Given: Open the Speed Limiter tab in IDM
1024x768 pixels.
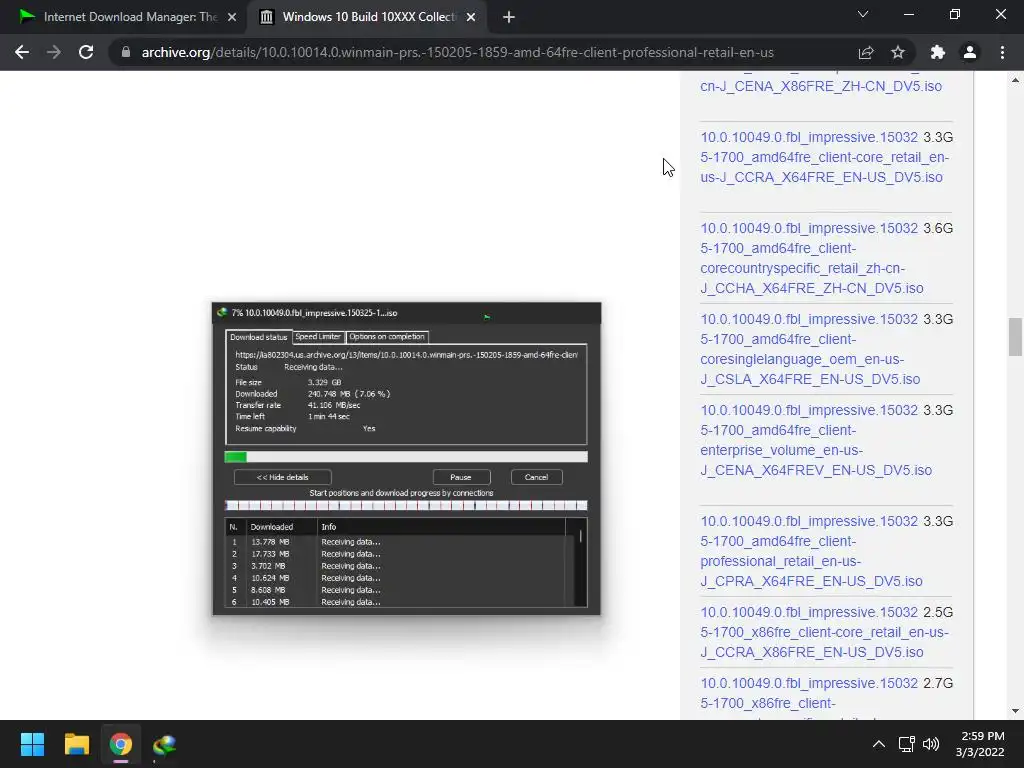Looking at the screenshot, I should [x=318, y=336].
